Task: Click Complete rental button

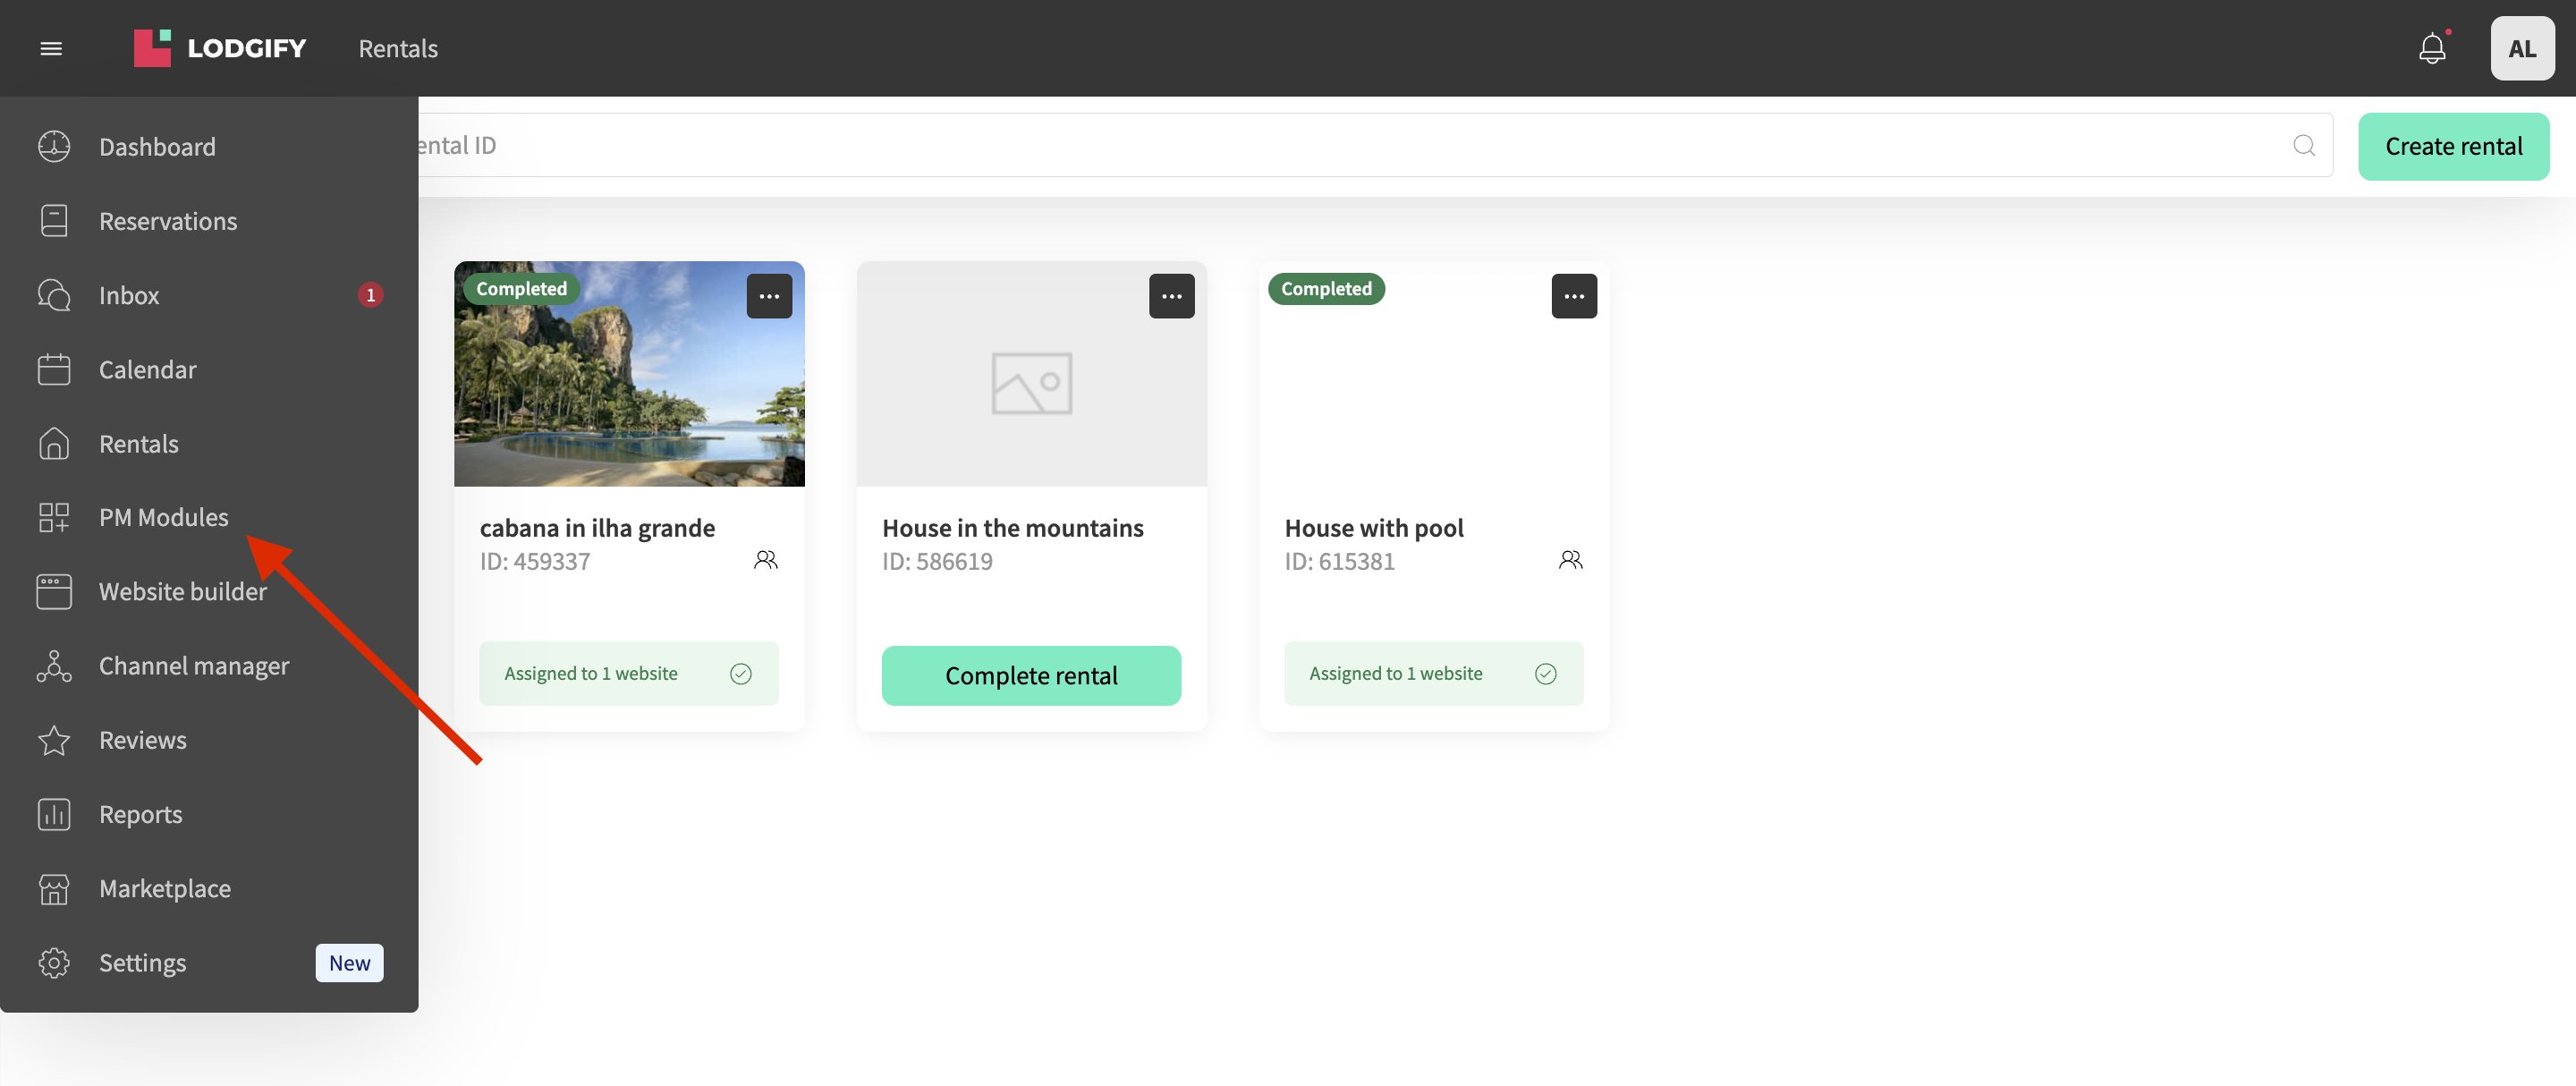Action: 1031,675
